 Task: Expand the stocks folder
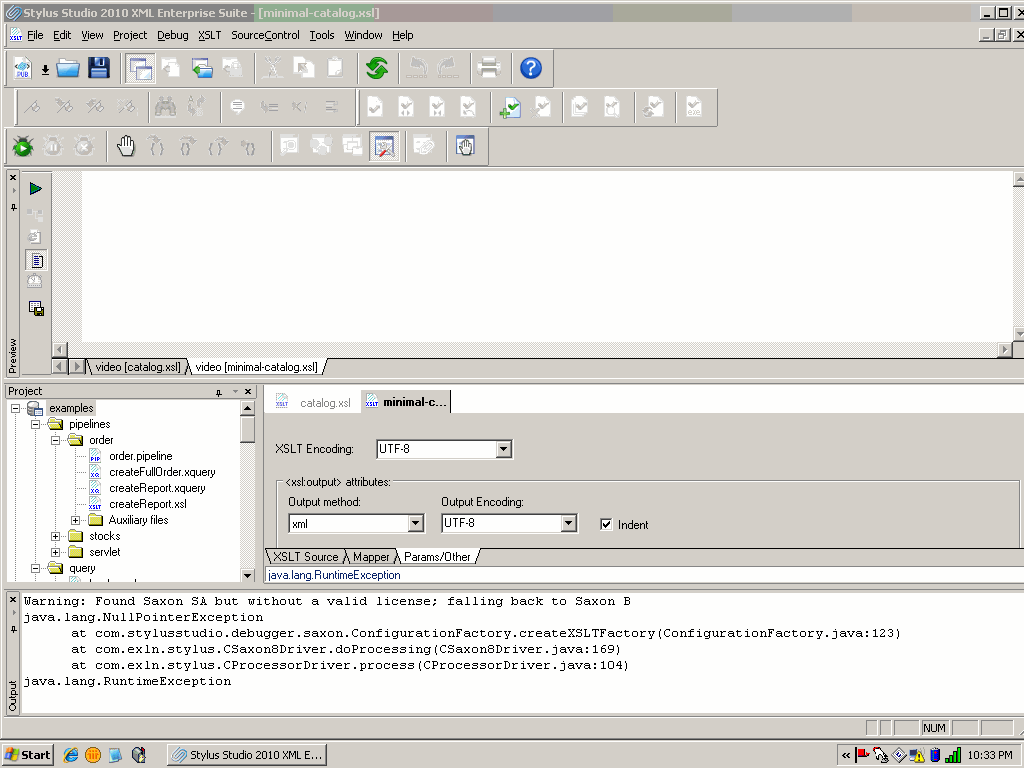click(56, 536)
